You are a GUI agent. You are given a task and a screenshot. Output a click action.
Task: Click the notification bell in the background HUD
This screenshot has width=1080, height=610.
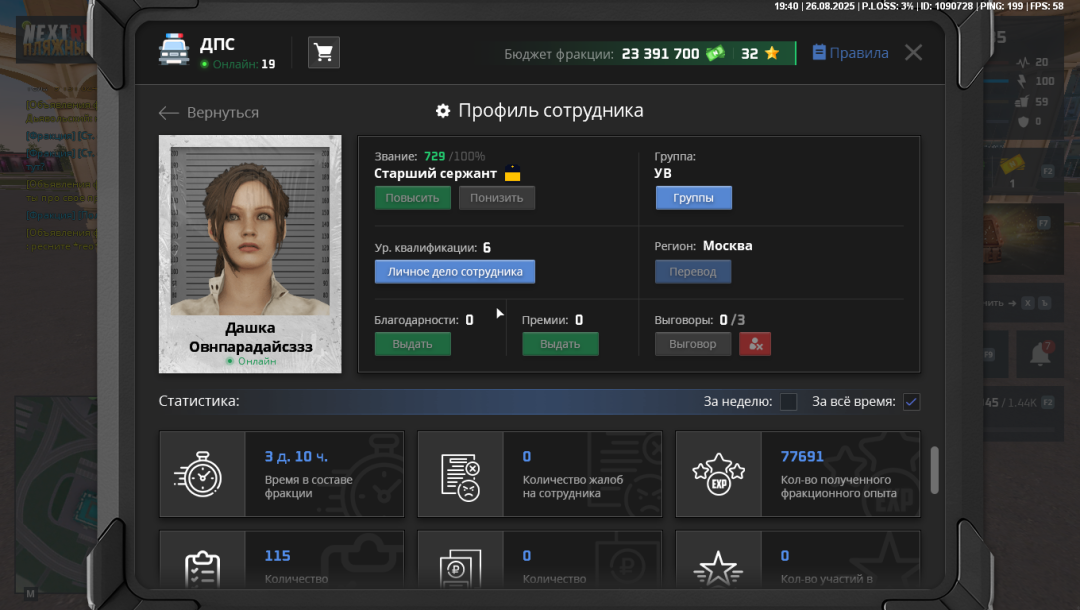1040,354
